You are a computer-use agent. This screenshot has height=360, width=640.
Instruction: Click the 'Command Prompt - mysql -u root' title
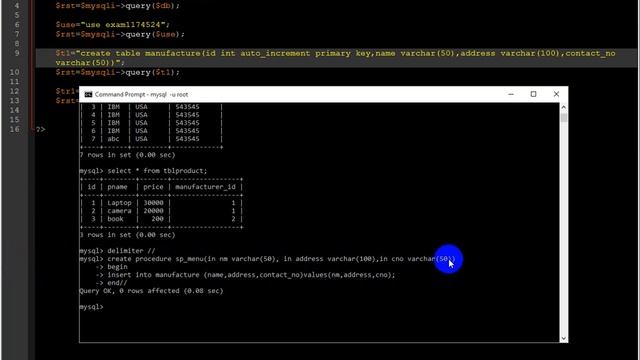click(x=141, y=94)
